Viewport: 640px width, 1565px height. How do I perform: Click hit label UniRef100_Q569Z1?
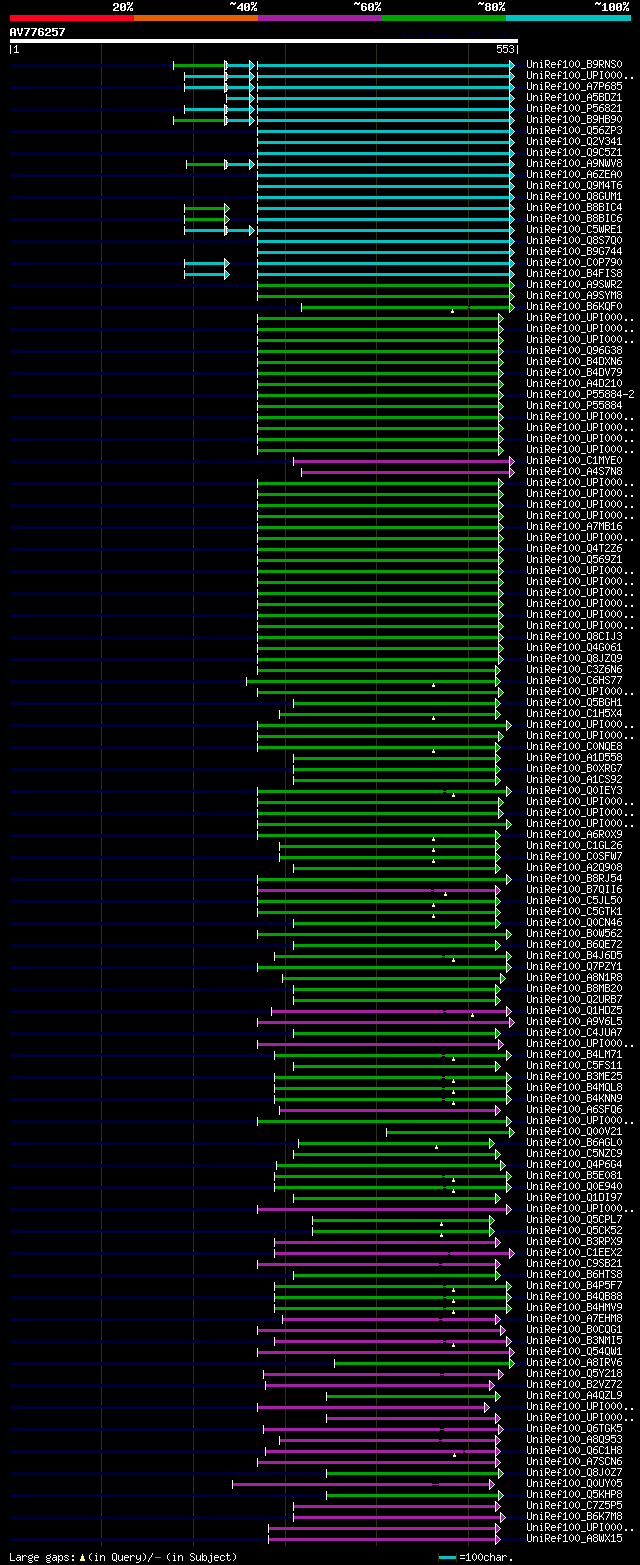click(x=574, y=560)
